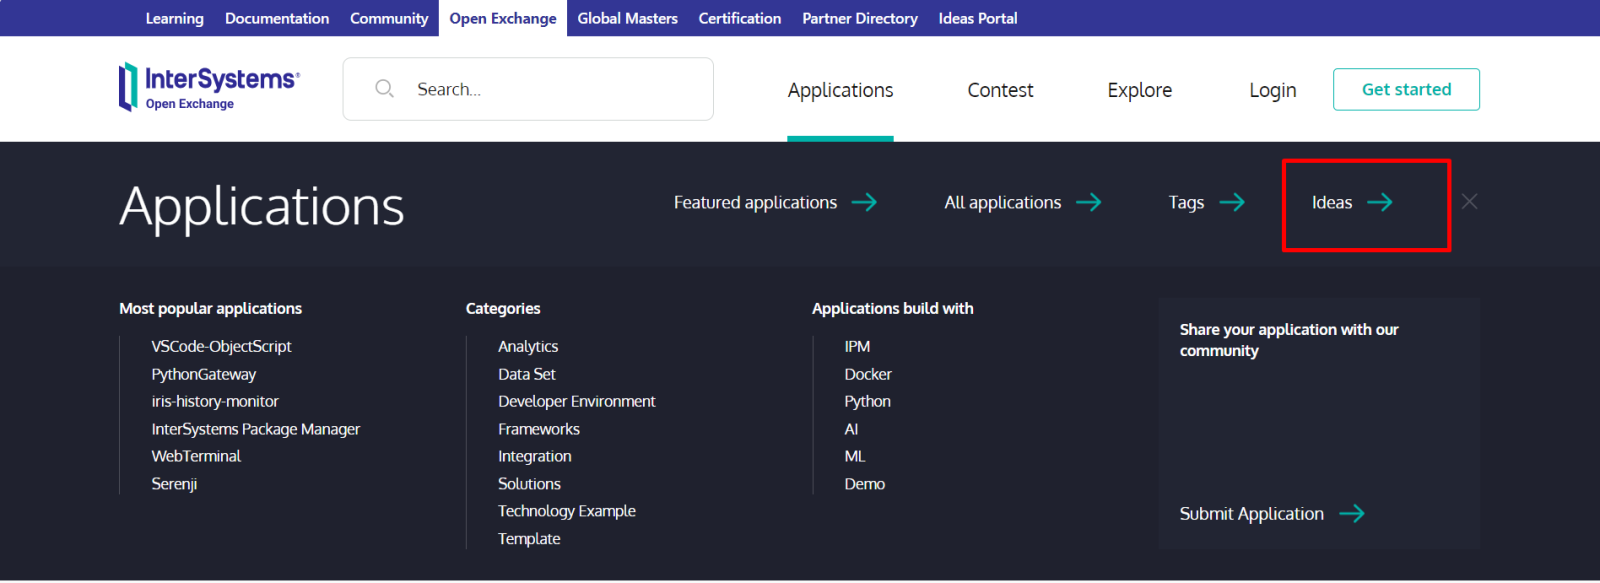
Task: View All applications
Action: click(x=1003, y=202)
